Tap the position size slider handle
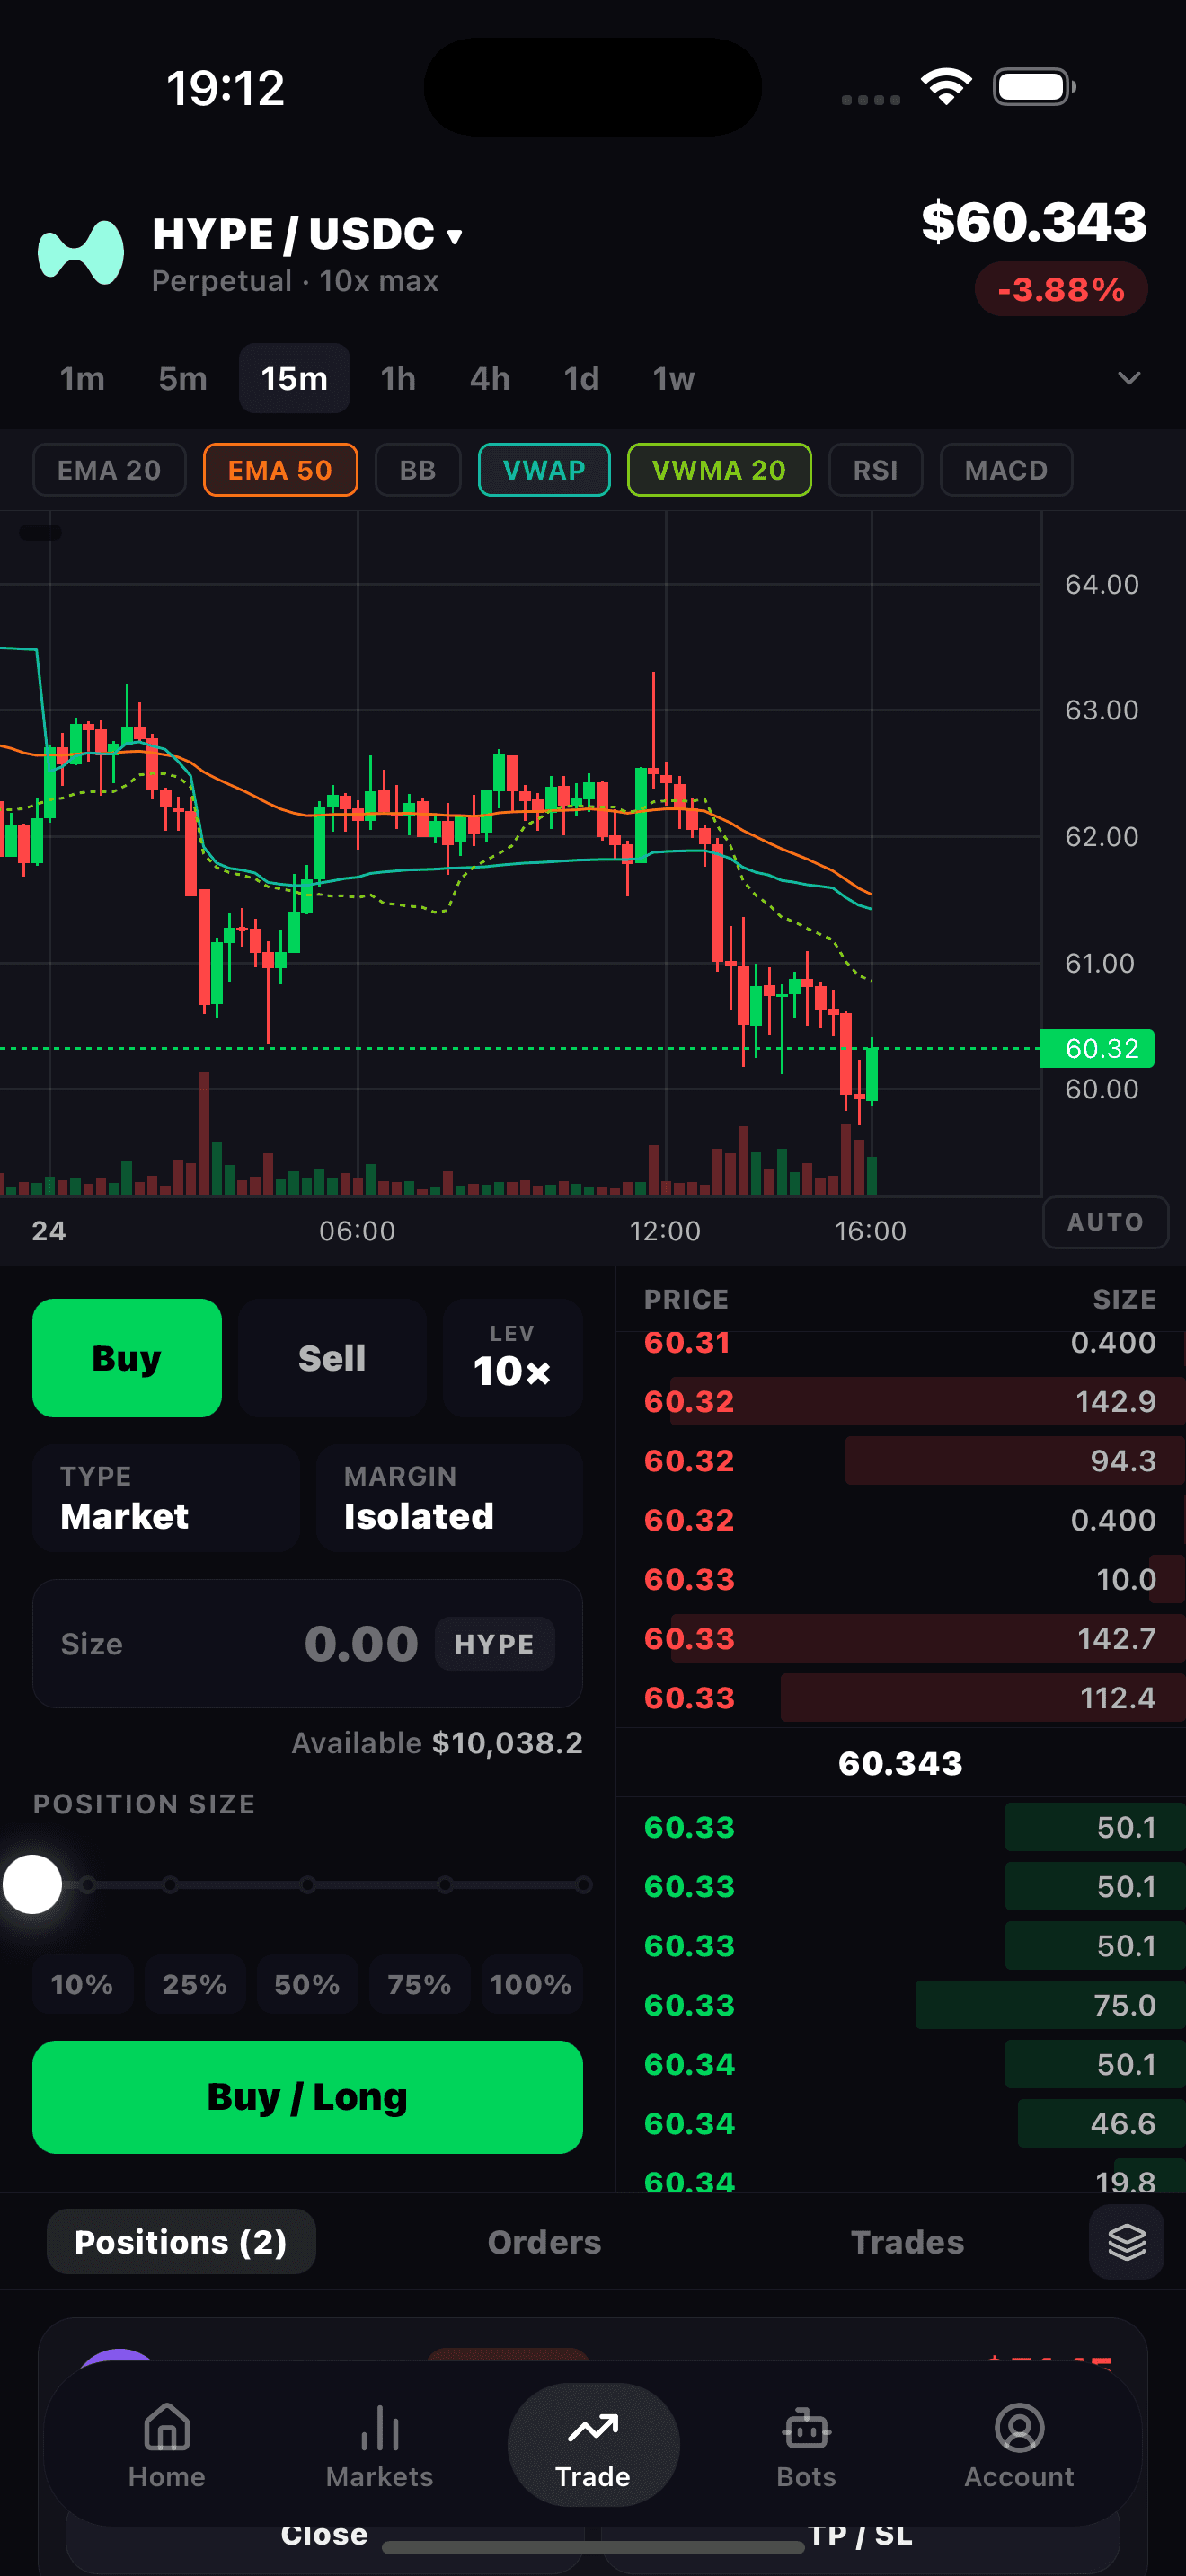Viewport: 1186px width, 2576px height. tap(33, 1884)
